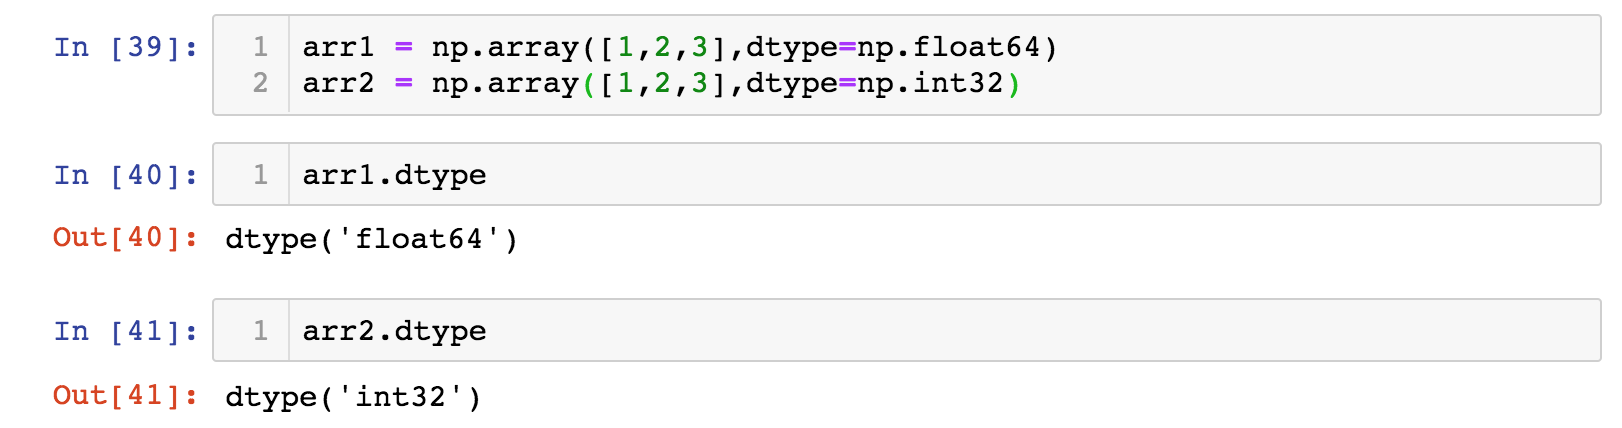
Task: Click line number 1 in cell 40
Action: pyautogui.click(x=260, y=174)
